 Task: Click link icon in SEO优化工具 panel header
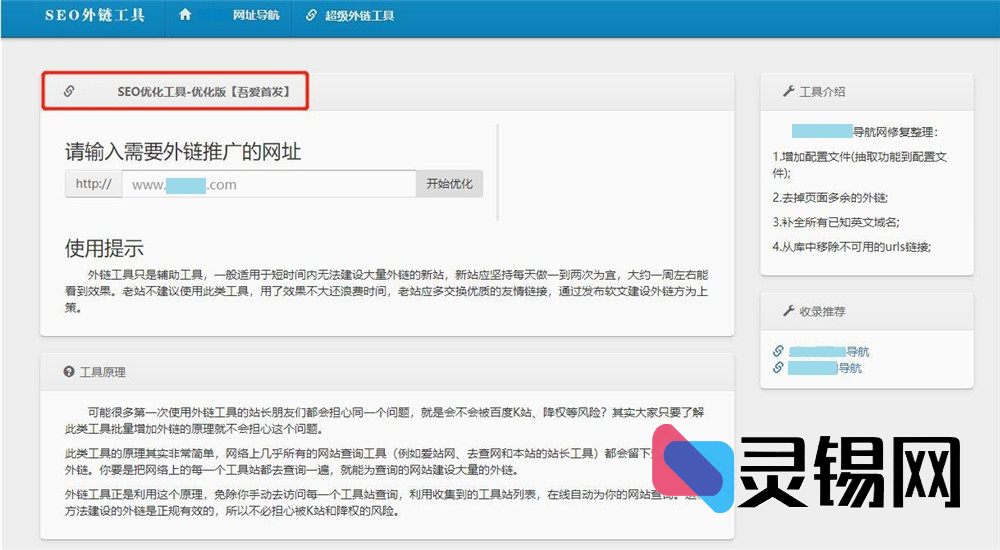pyautogui.click(x=69, y=91)
